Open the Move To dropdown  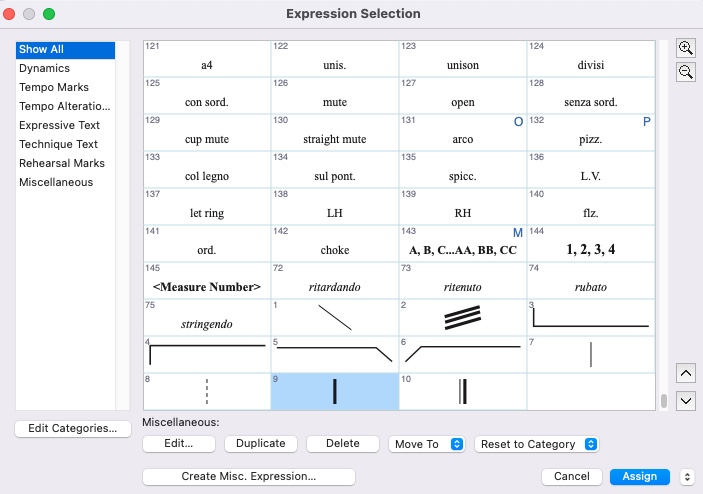tap(427, 444)
